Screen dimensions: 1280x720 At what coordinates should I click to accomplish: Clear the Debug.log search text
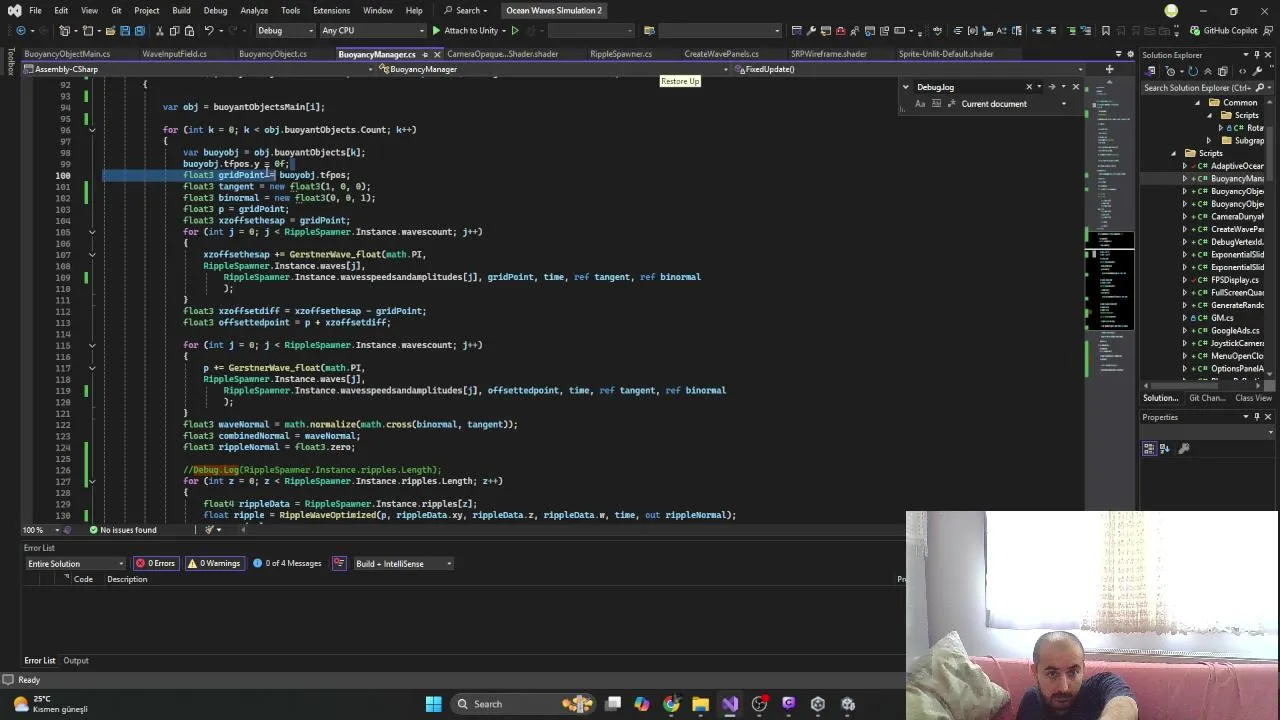[1029, 87]
